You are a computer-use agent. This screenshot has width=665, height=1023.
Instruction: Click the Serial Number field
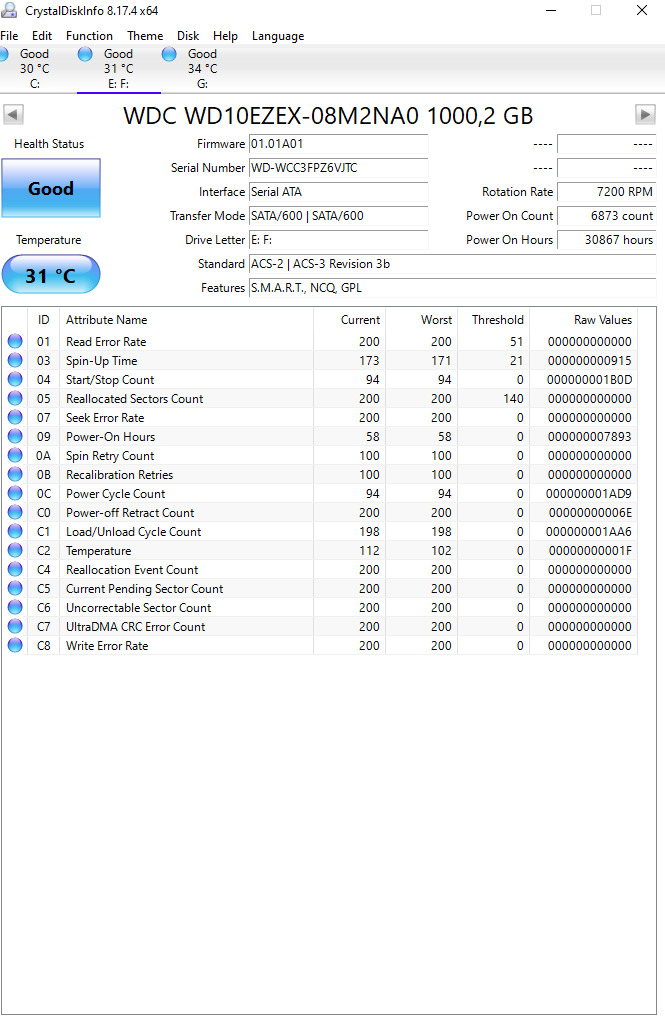[339, 168]
